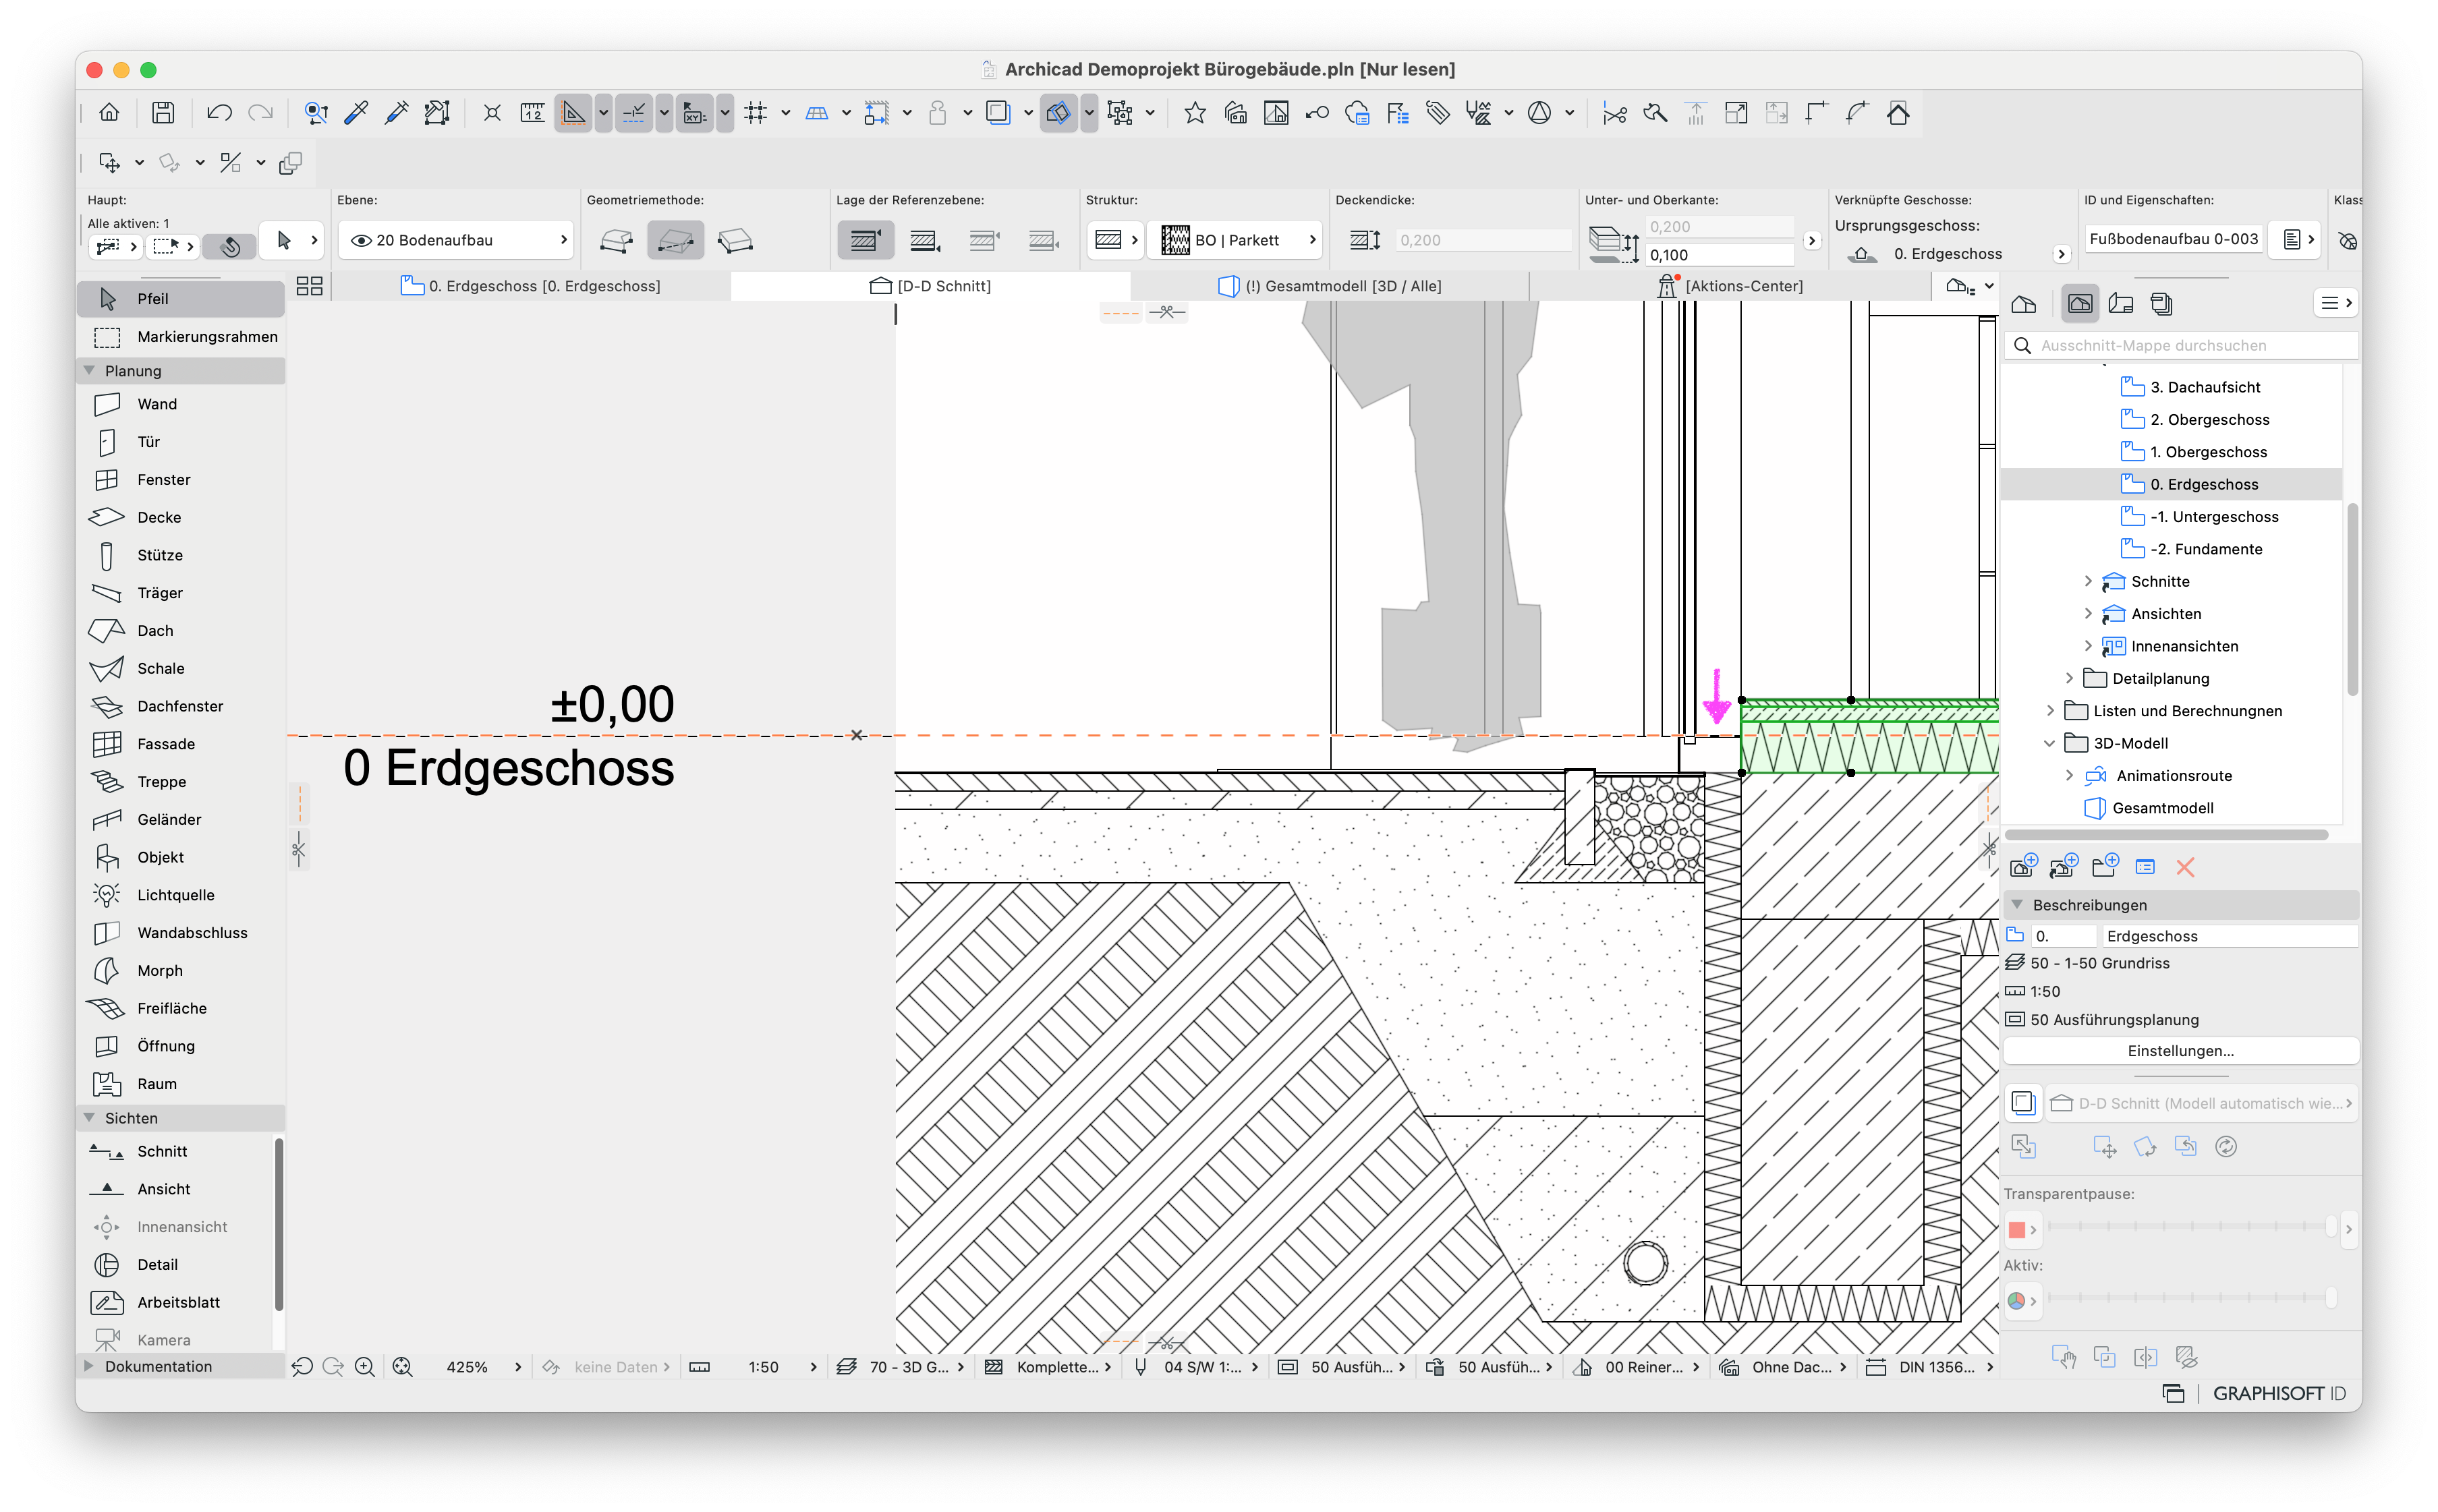Click the navigator search field
Viewport: 2438px width, 1512px height.
[x=2181, y=345]
